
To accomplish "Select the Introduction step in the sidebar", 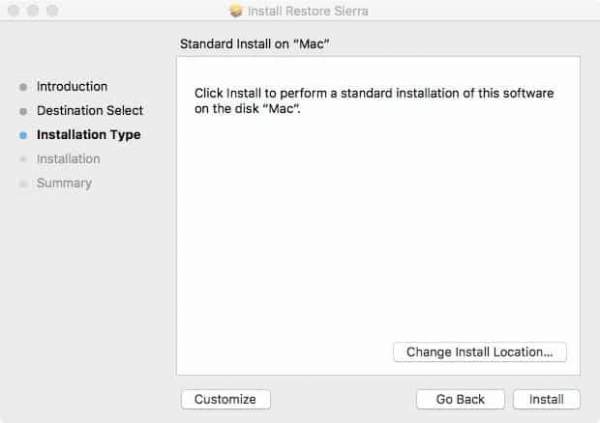I will click(72, 87).
